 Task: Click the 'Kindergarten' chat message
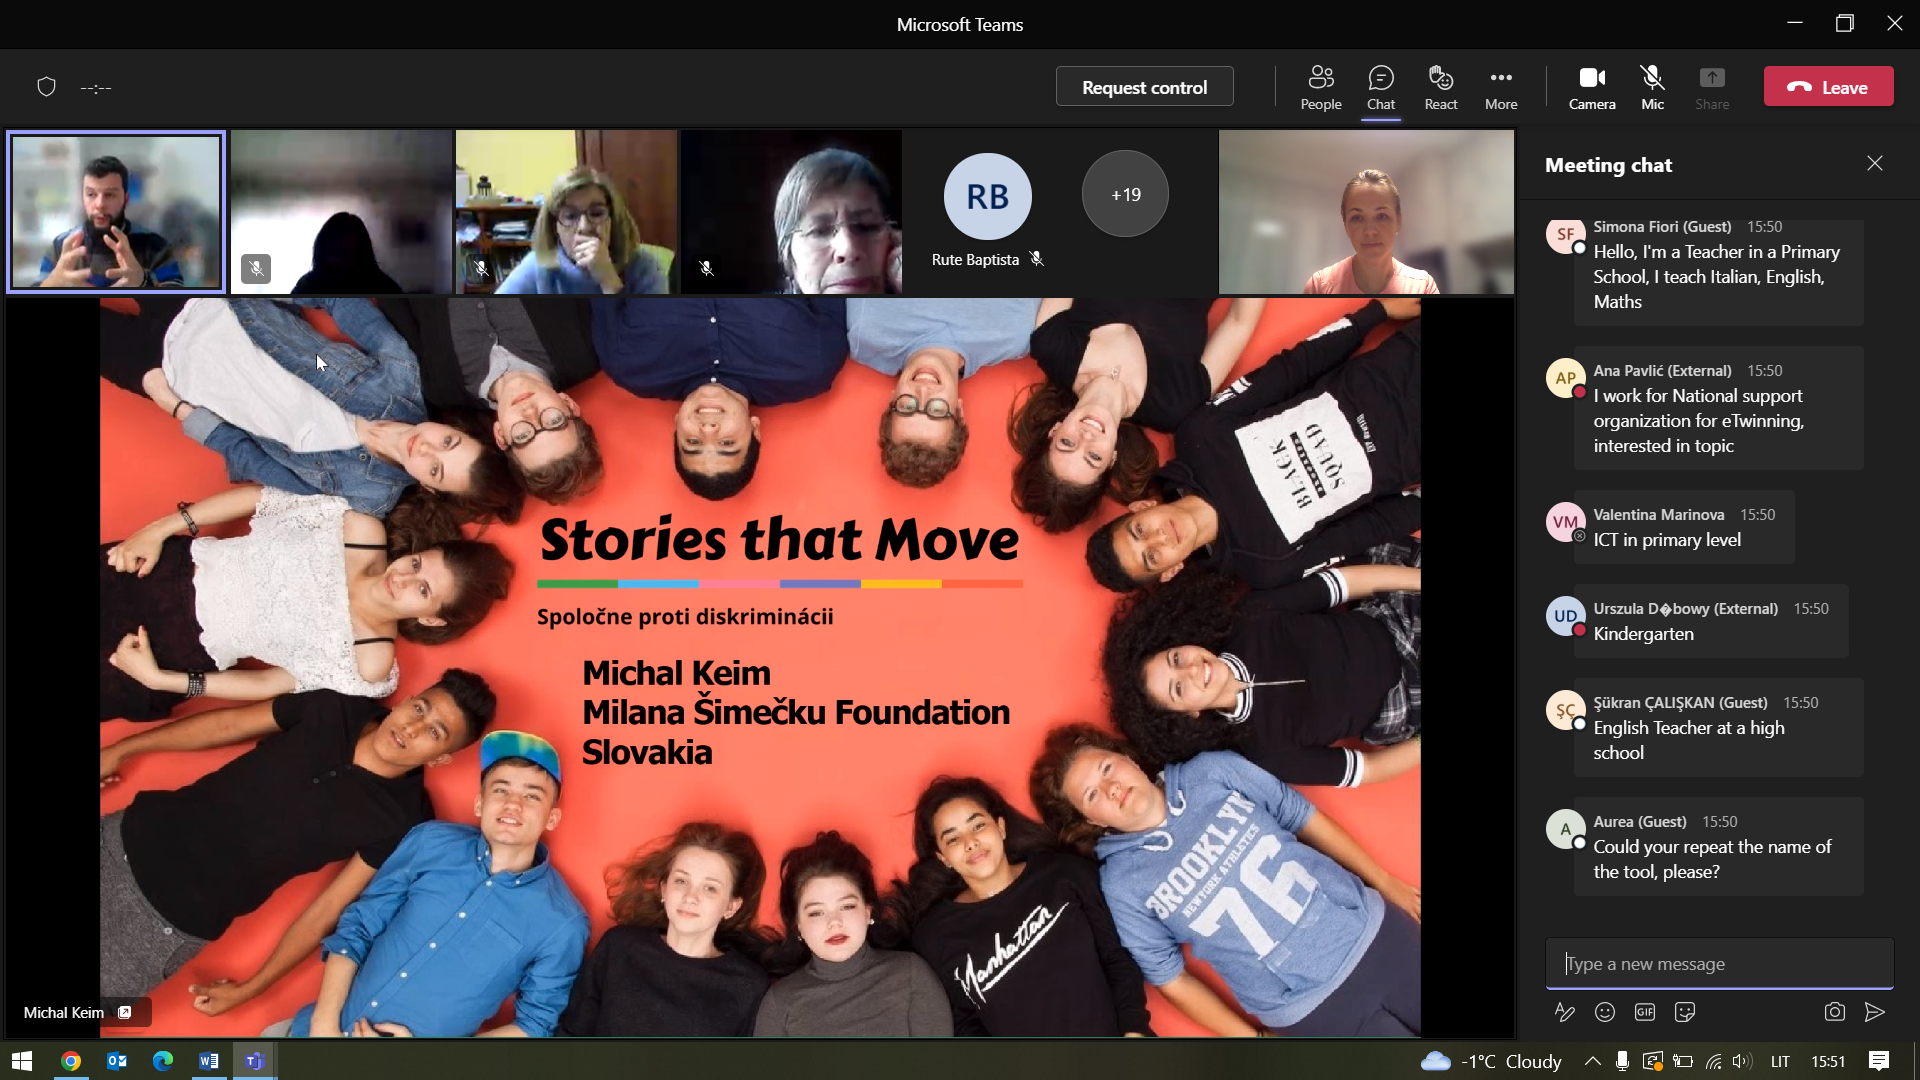[1643, 634]
